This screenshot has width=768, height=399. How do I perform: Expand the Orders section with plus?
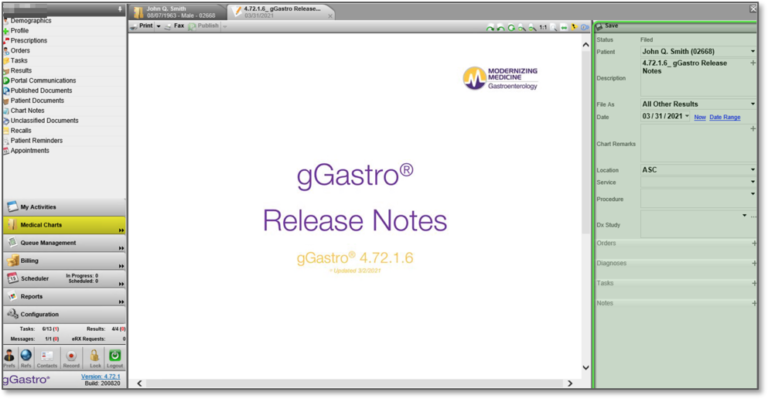[754, 243]
